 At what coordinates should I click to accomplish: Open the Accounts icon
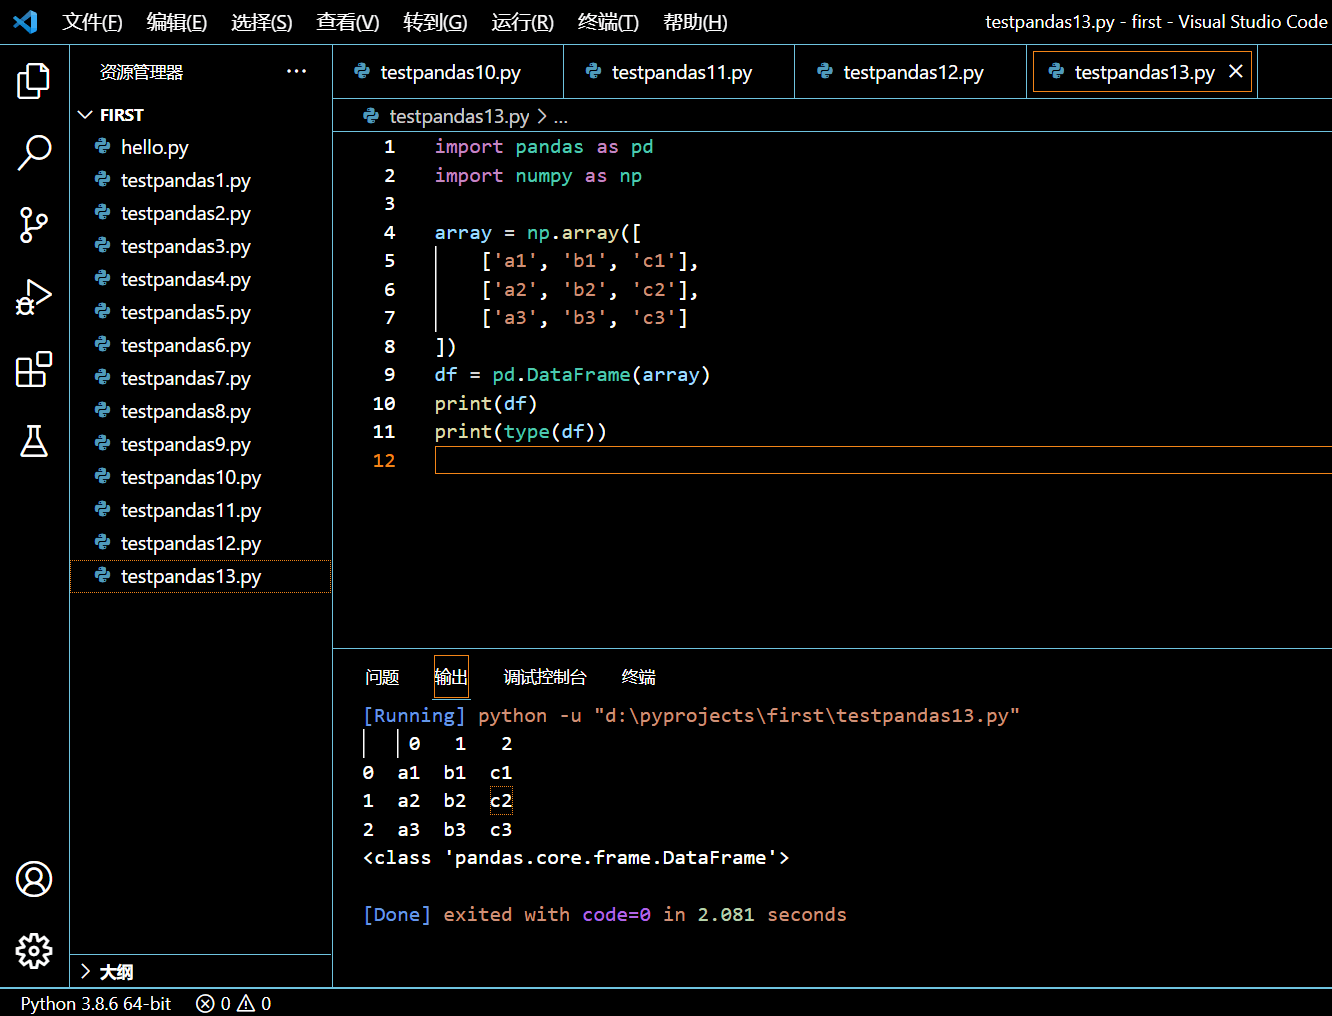(34, 879)
